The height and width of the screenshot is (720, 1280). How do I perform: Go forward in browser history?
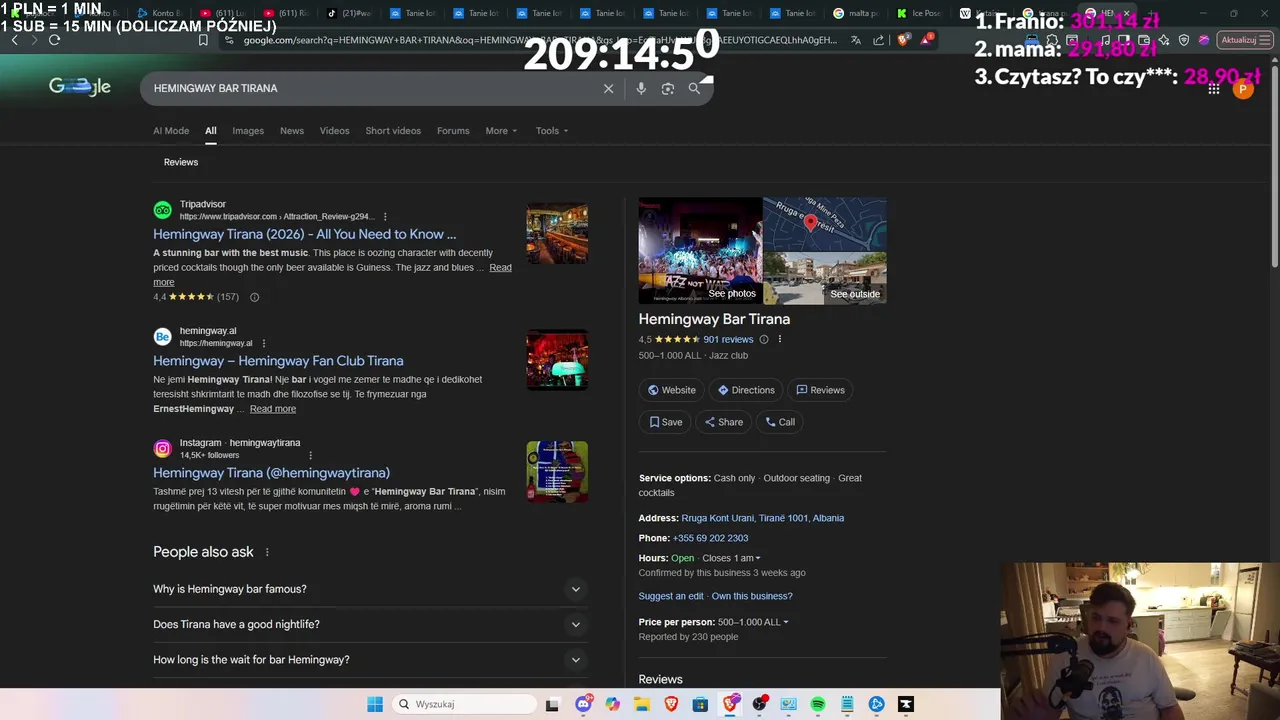(x=34, y=40)
